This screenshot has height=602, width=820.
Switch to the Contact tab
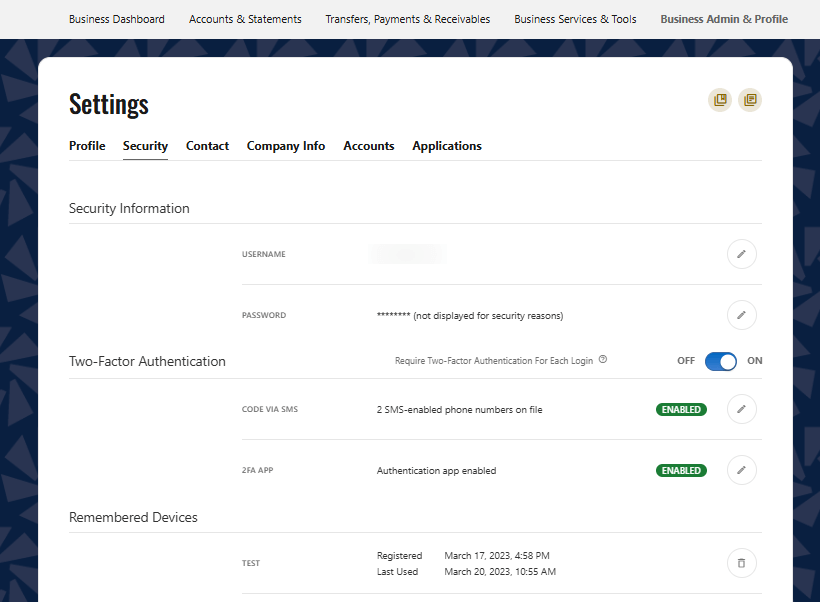207,146
